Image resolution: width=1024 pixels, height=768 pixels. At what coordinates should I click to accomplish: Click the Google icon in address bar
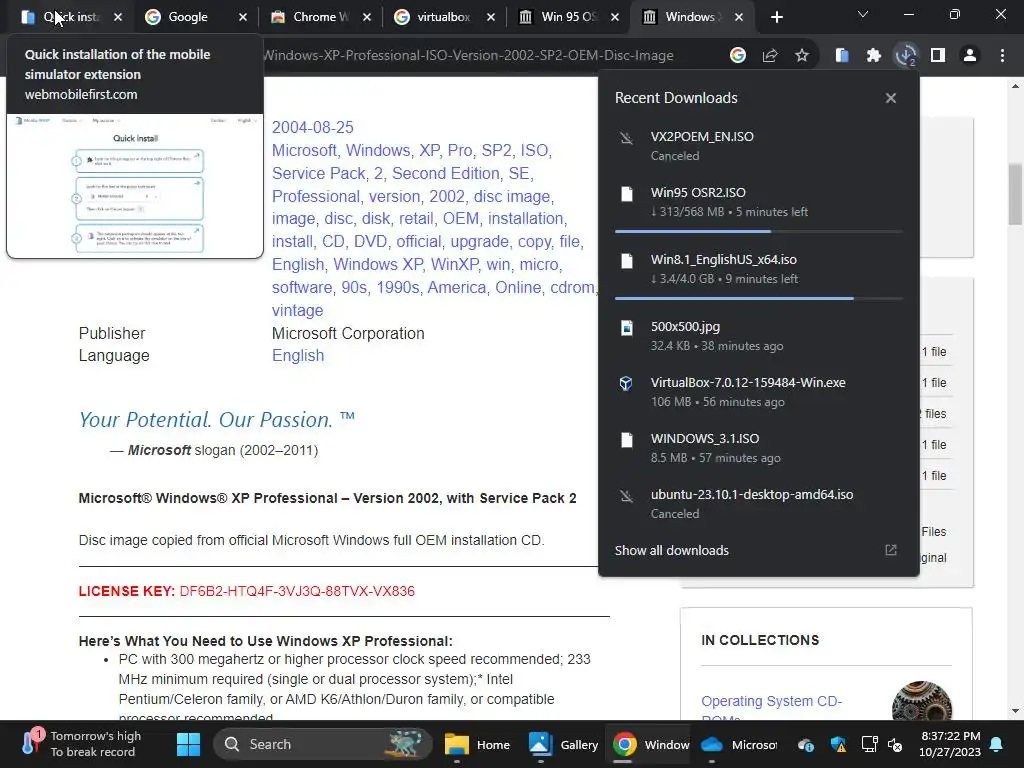tap(738, 56)
